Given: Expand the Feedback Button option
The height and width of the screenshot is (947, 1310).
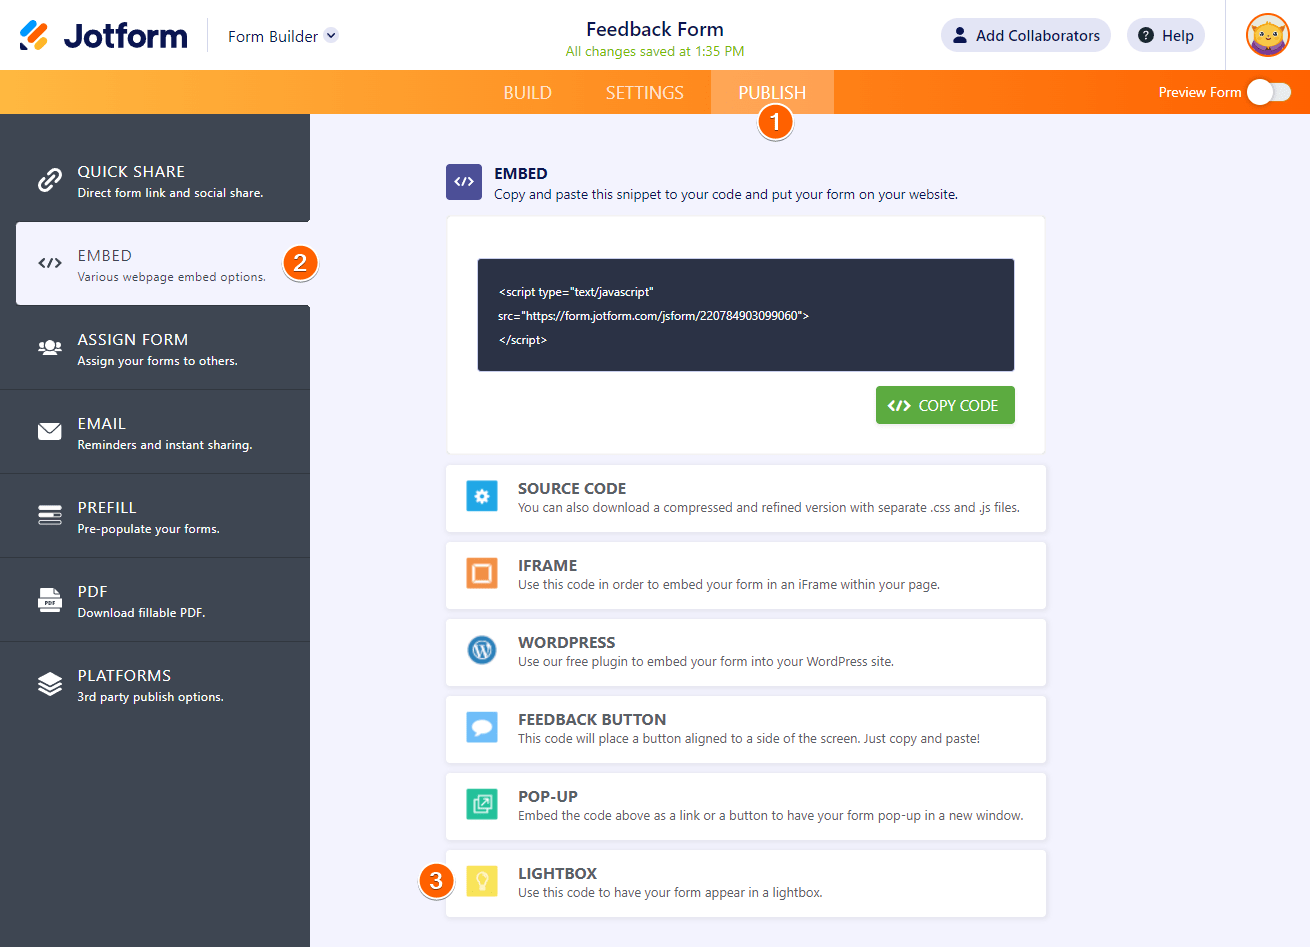Looking at the screenshot, I should [746, 729].
